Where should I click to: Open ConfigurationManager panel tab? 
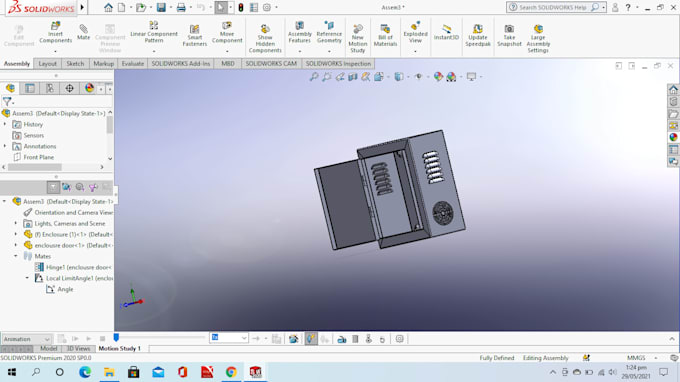pos(50,88)
